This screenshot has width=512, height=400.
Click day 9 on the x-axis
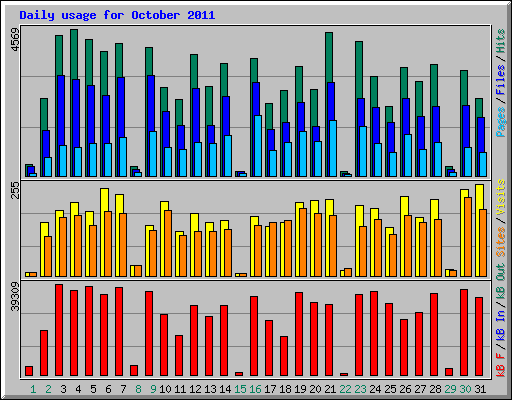pyautogui.click(x=153, y=389)
